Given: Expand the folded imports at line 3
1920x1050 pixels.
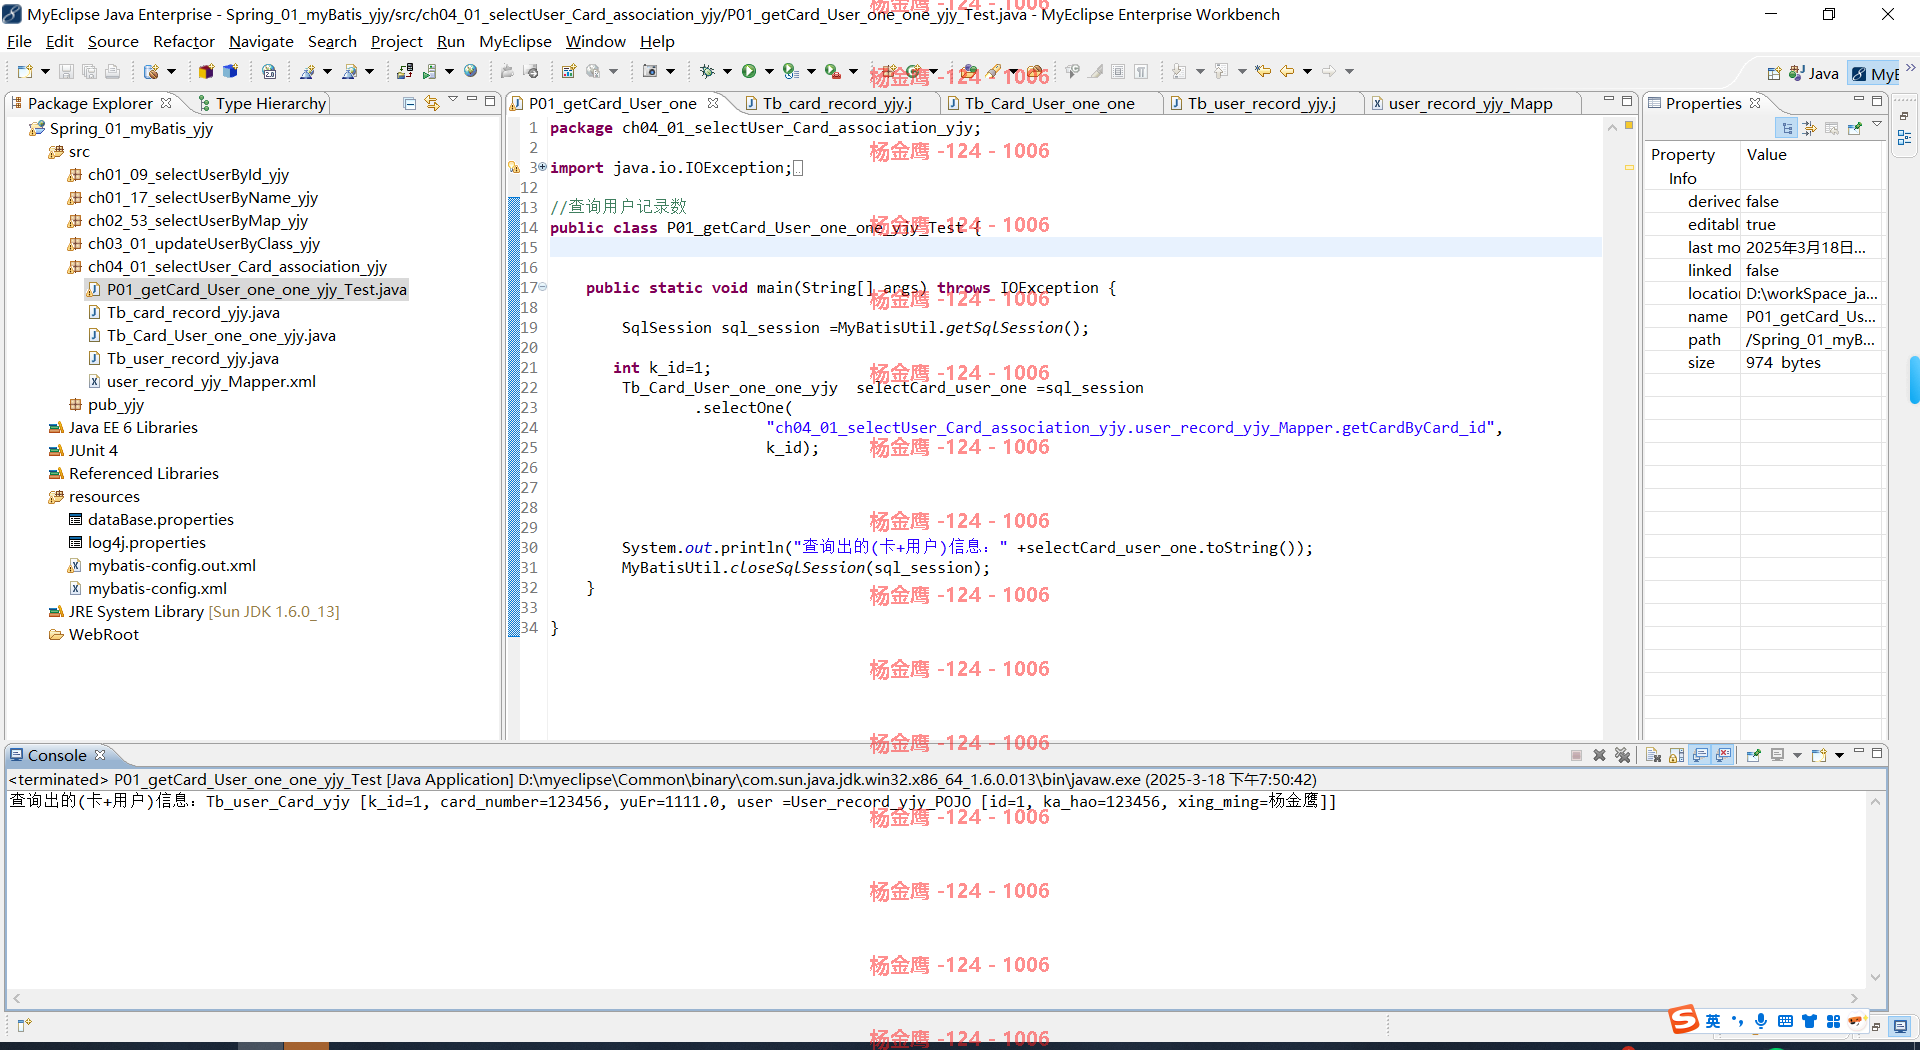Looking at the screenshot, I should pos(543,167).
